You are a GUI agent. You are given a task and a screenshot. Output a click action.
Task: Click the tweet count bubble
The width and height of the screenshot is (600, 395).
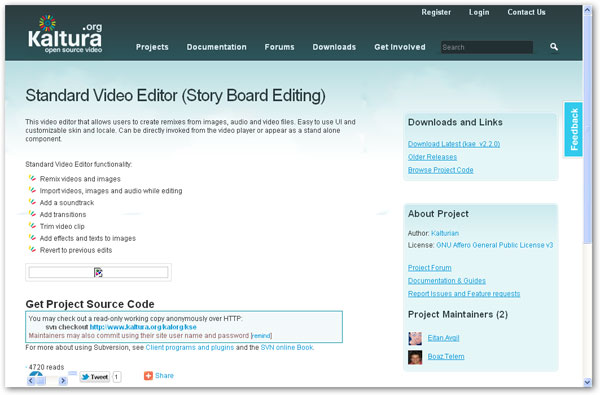pyautogui.click(x=117, y=377)
